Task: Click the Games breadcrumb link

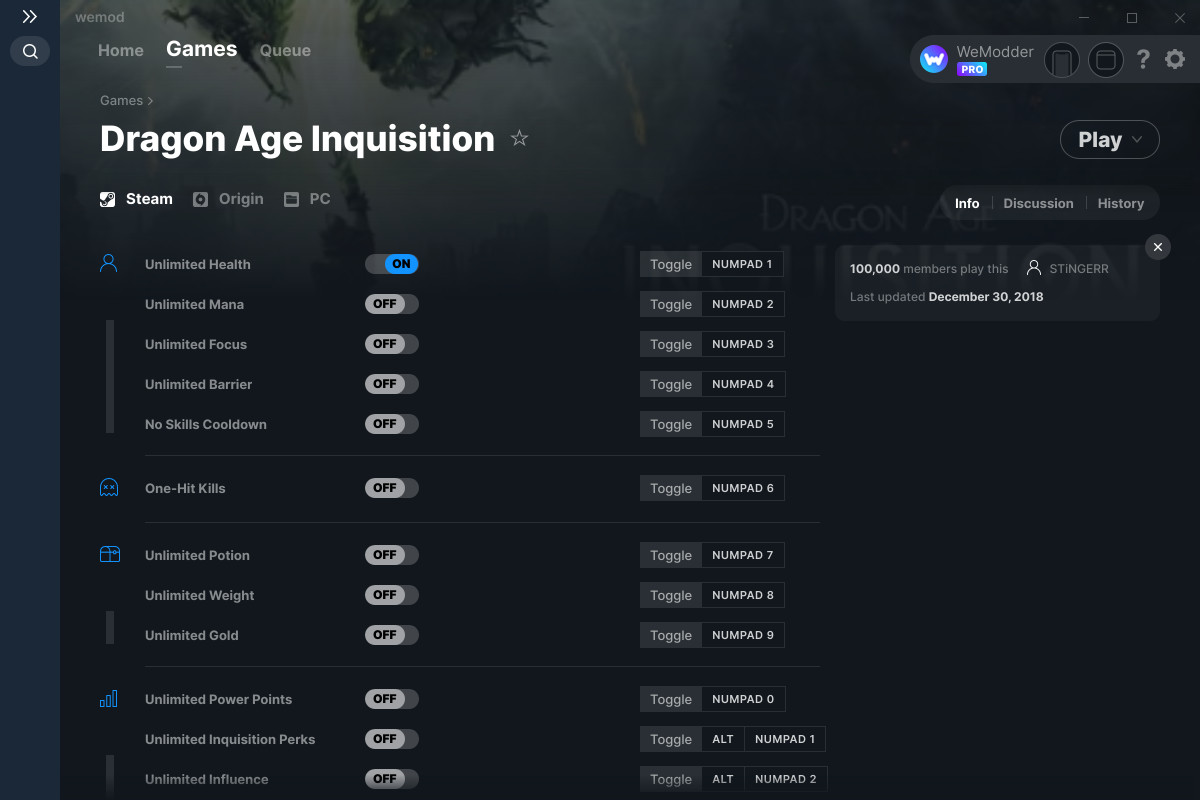Action: [x=121, y=100]
